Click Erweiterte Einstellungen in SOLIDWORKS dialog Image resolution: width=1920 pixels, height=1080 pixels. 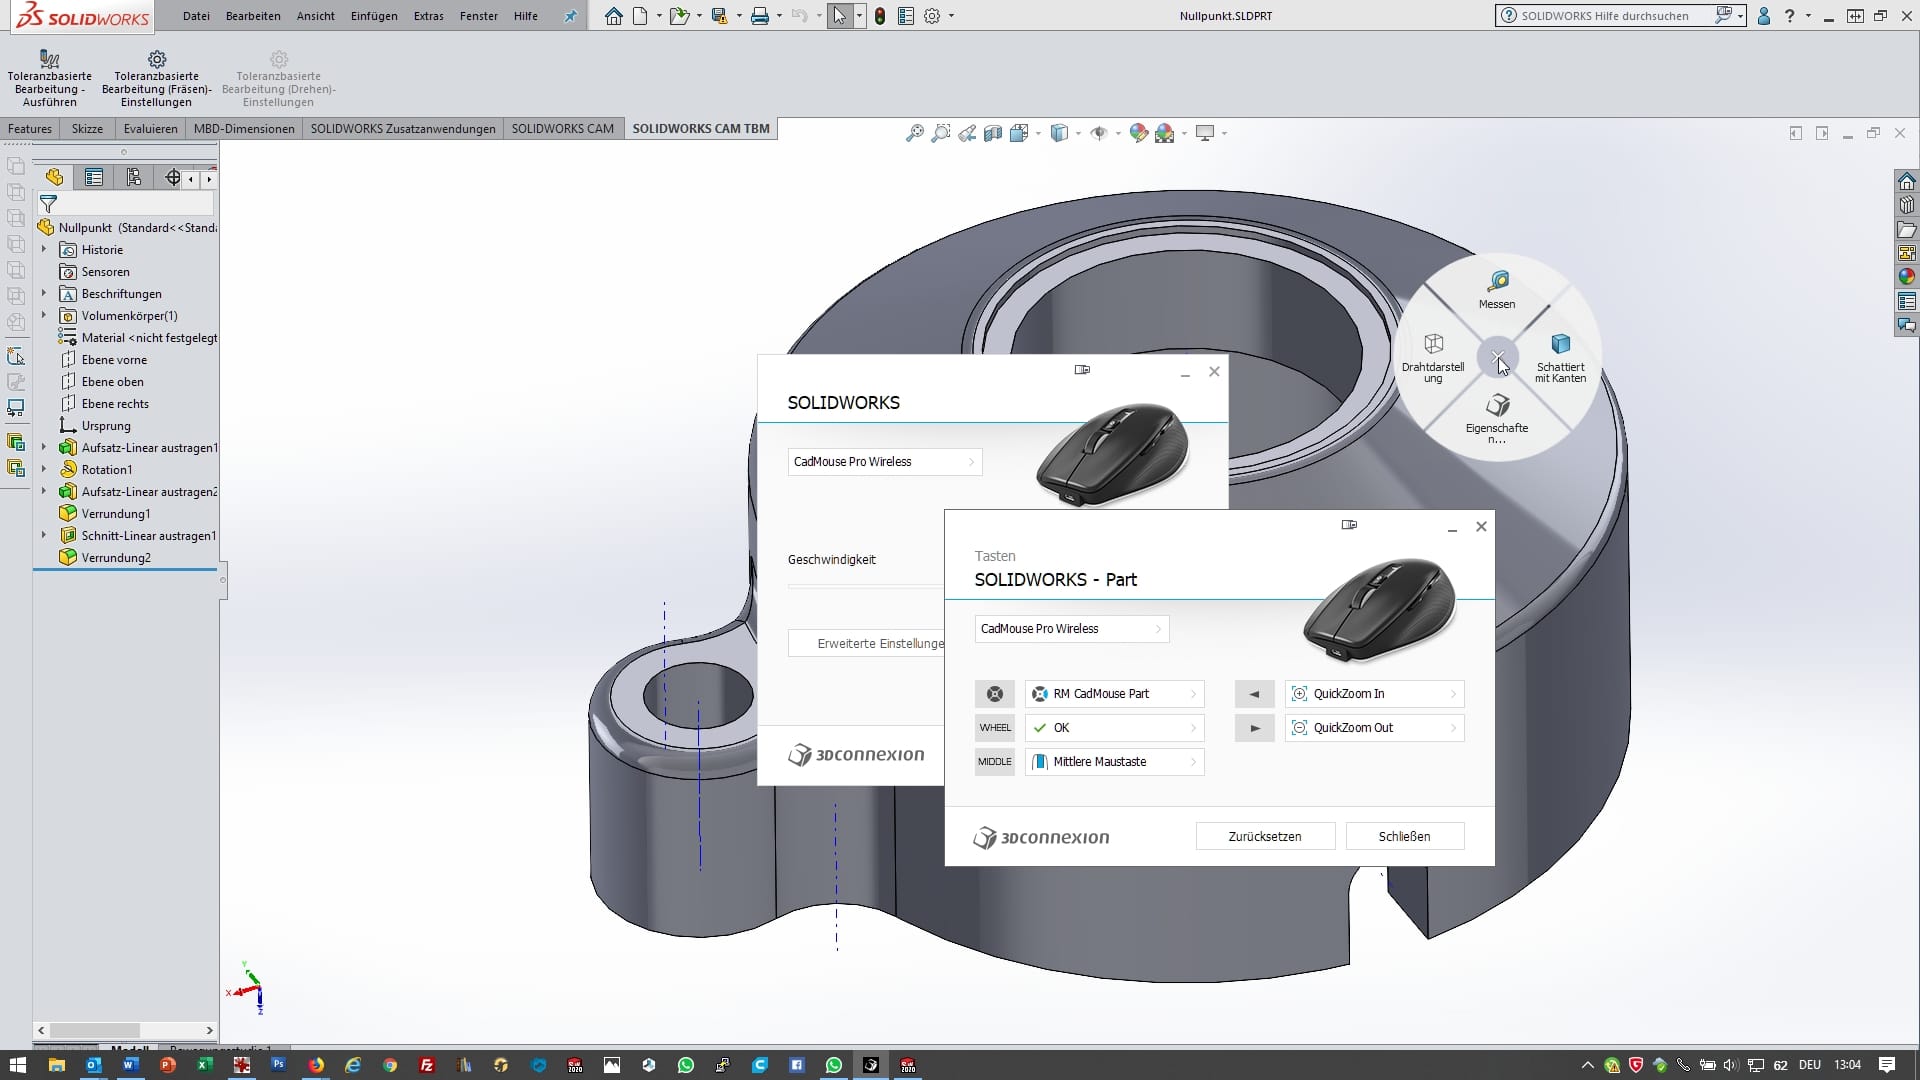pos(866,644)
